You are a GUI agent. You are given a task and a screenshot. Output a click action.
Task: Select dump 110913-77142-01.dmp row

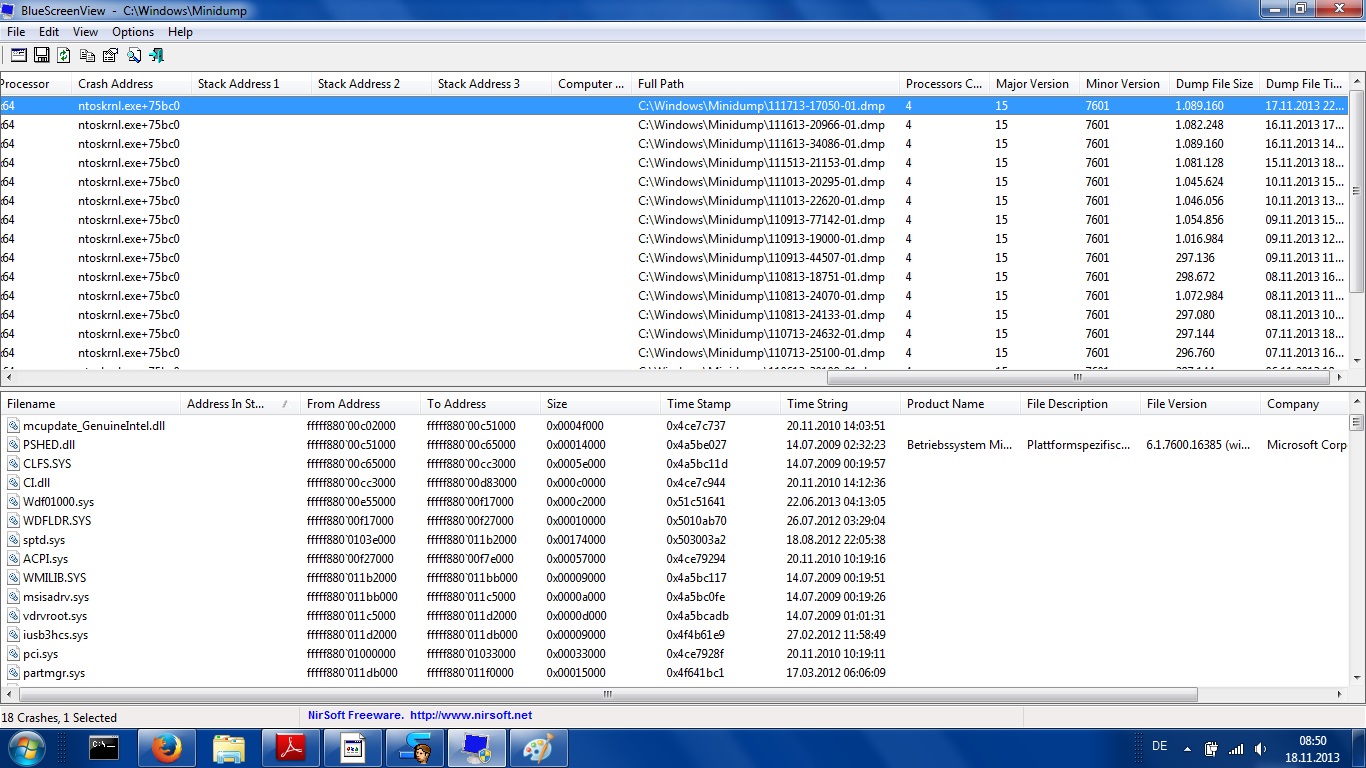coord(674,220)
